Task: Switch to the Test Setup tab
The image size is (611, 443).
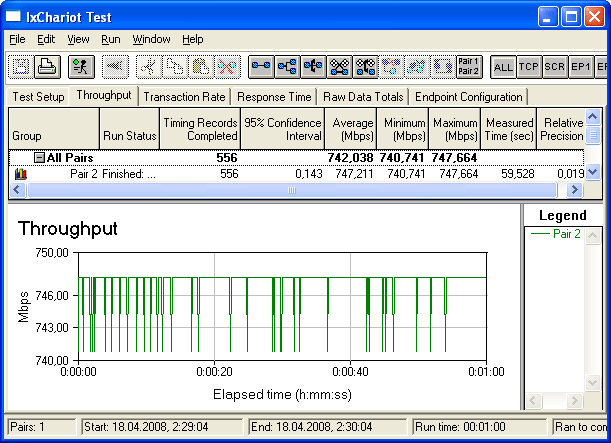Action: coord(38,97)
